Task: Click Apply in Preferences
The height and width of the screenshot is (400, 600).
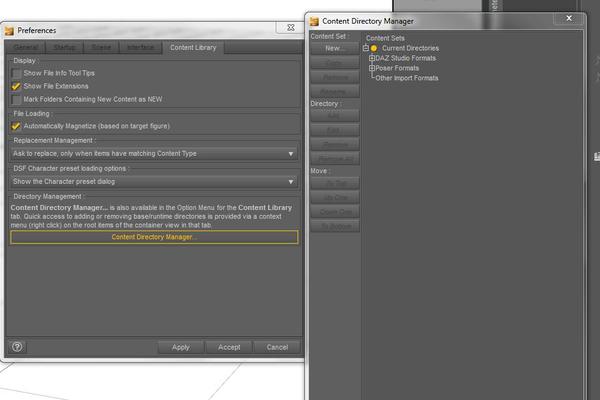Action: click(181, 347)
